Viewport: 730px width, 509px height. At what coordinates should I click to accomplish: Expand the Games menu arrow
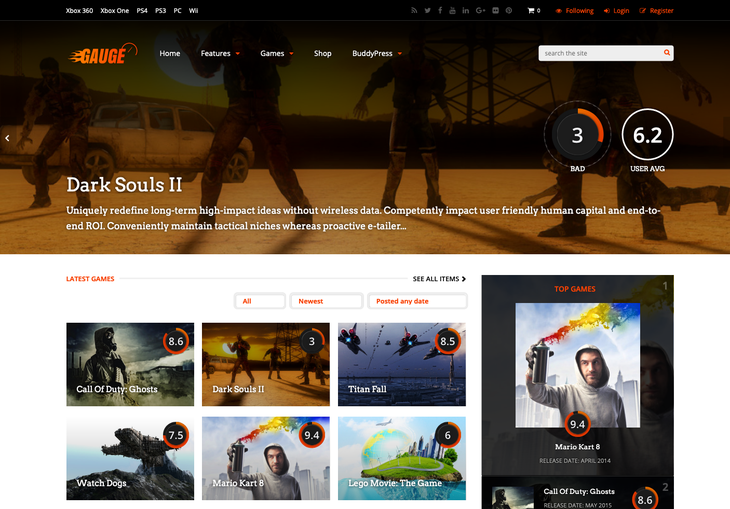click(x=291, y=54)
